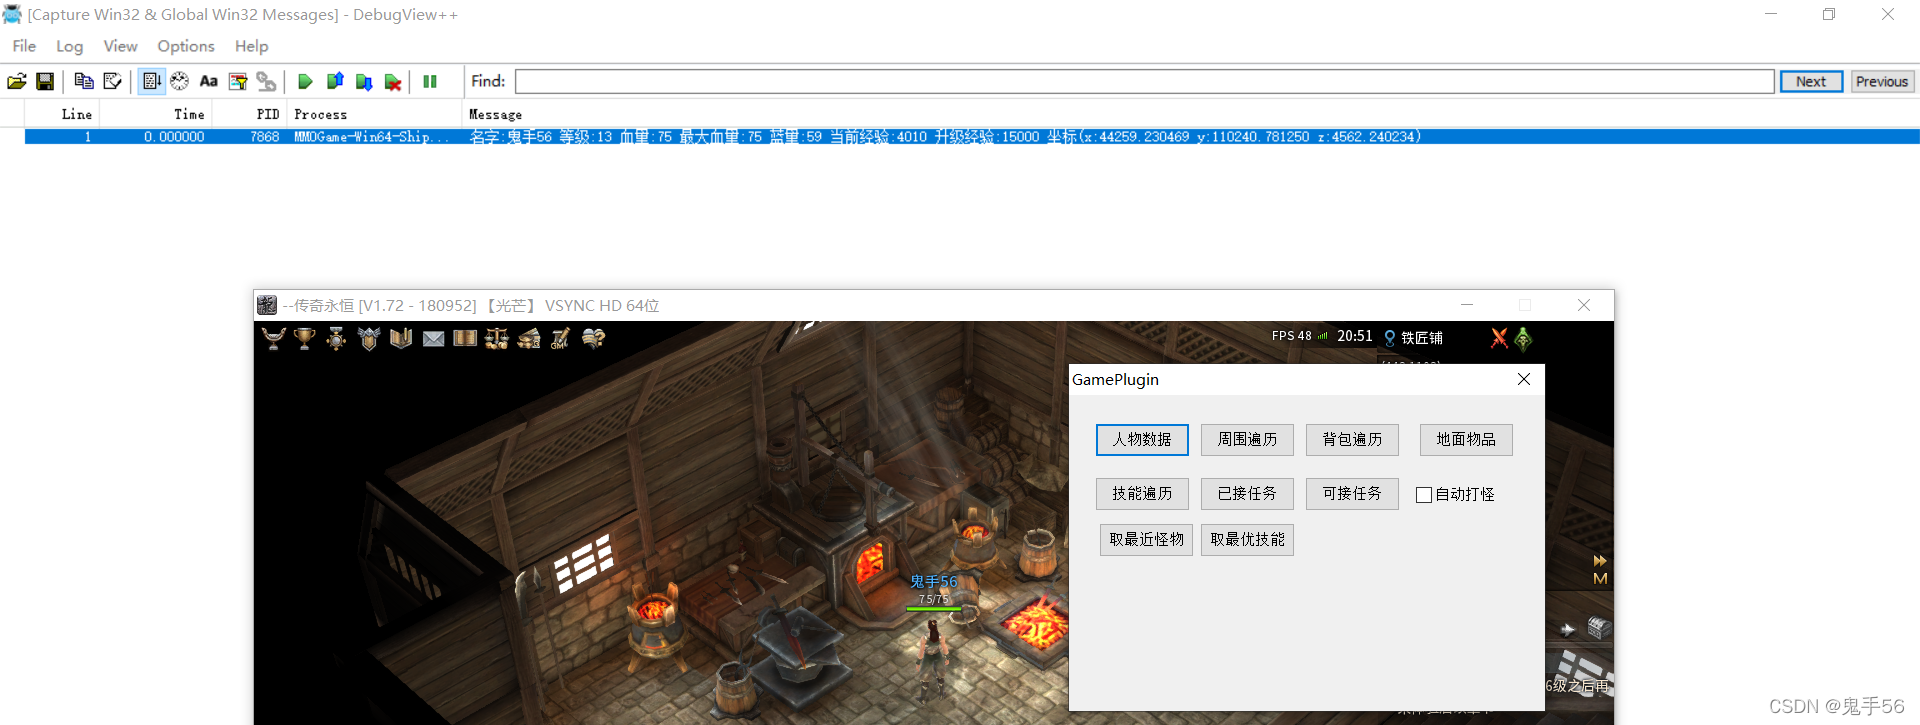1920x725 pixels.
Task: Click the silver chalice icon in game toolbar
Action: pos(273,339)
